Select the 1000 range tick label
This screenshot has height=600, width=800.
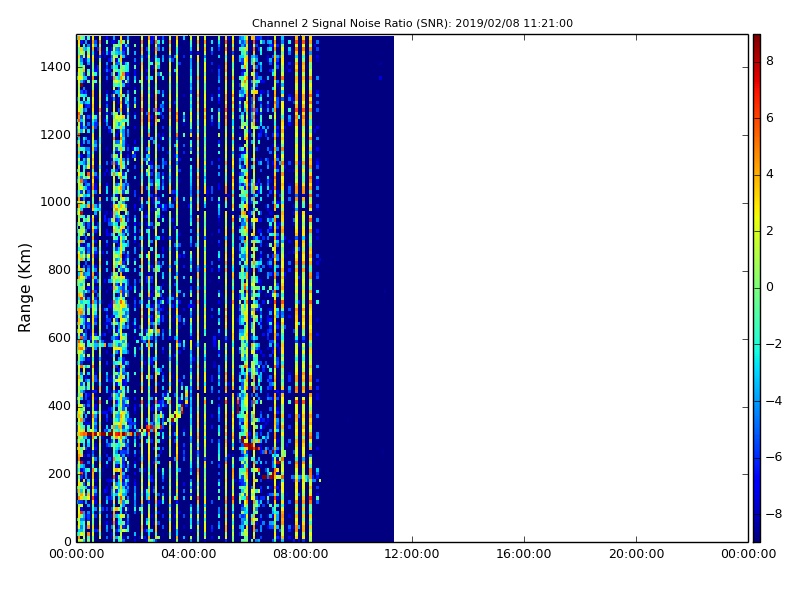pos(56,202)
